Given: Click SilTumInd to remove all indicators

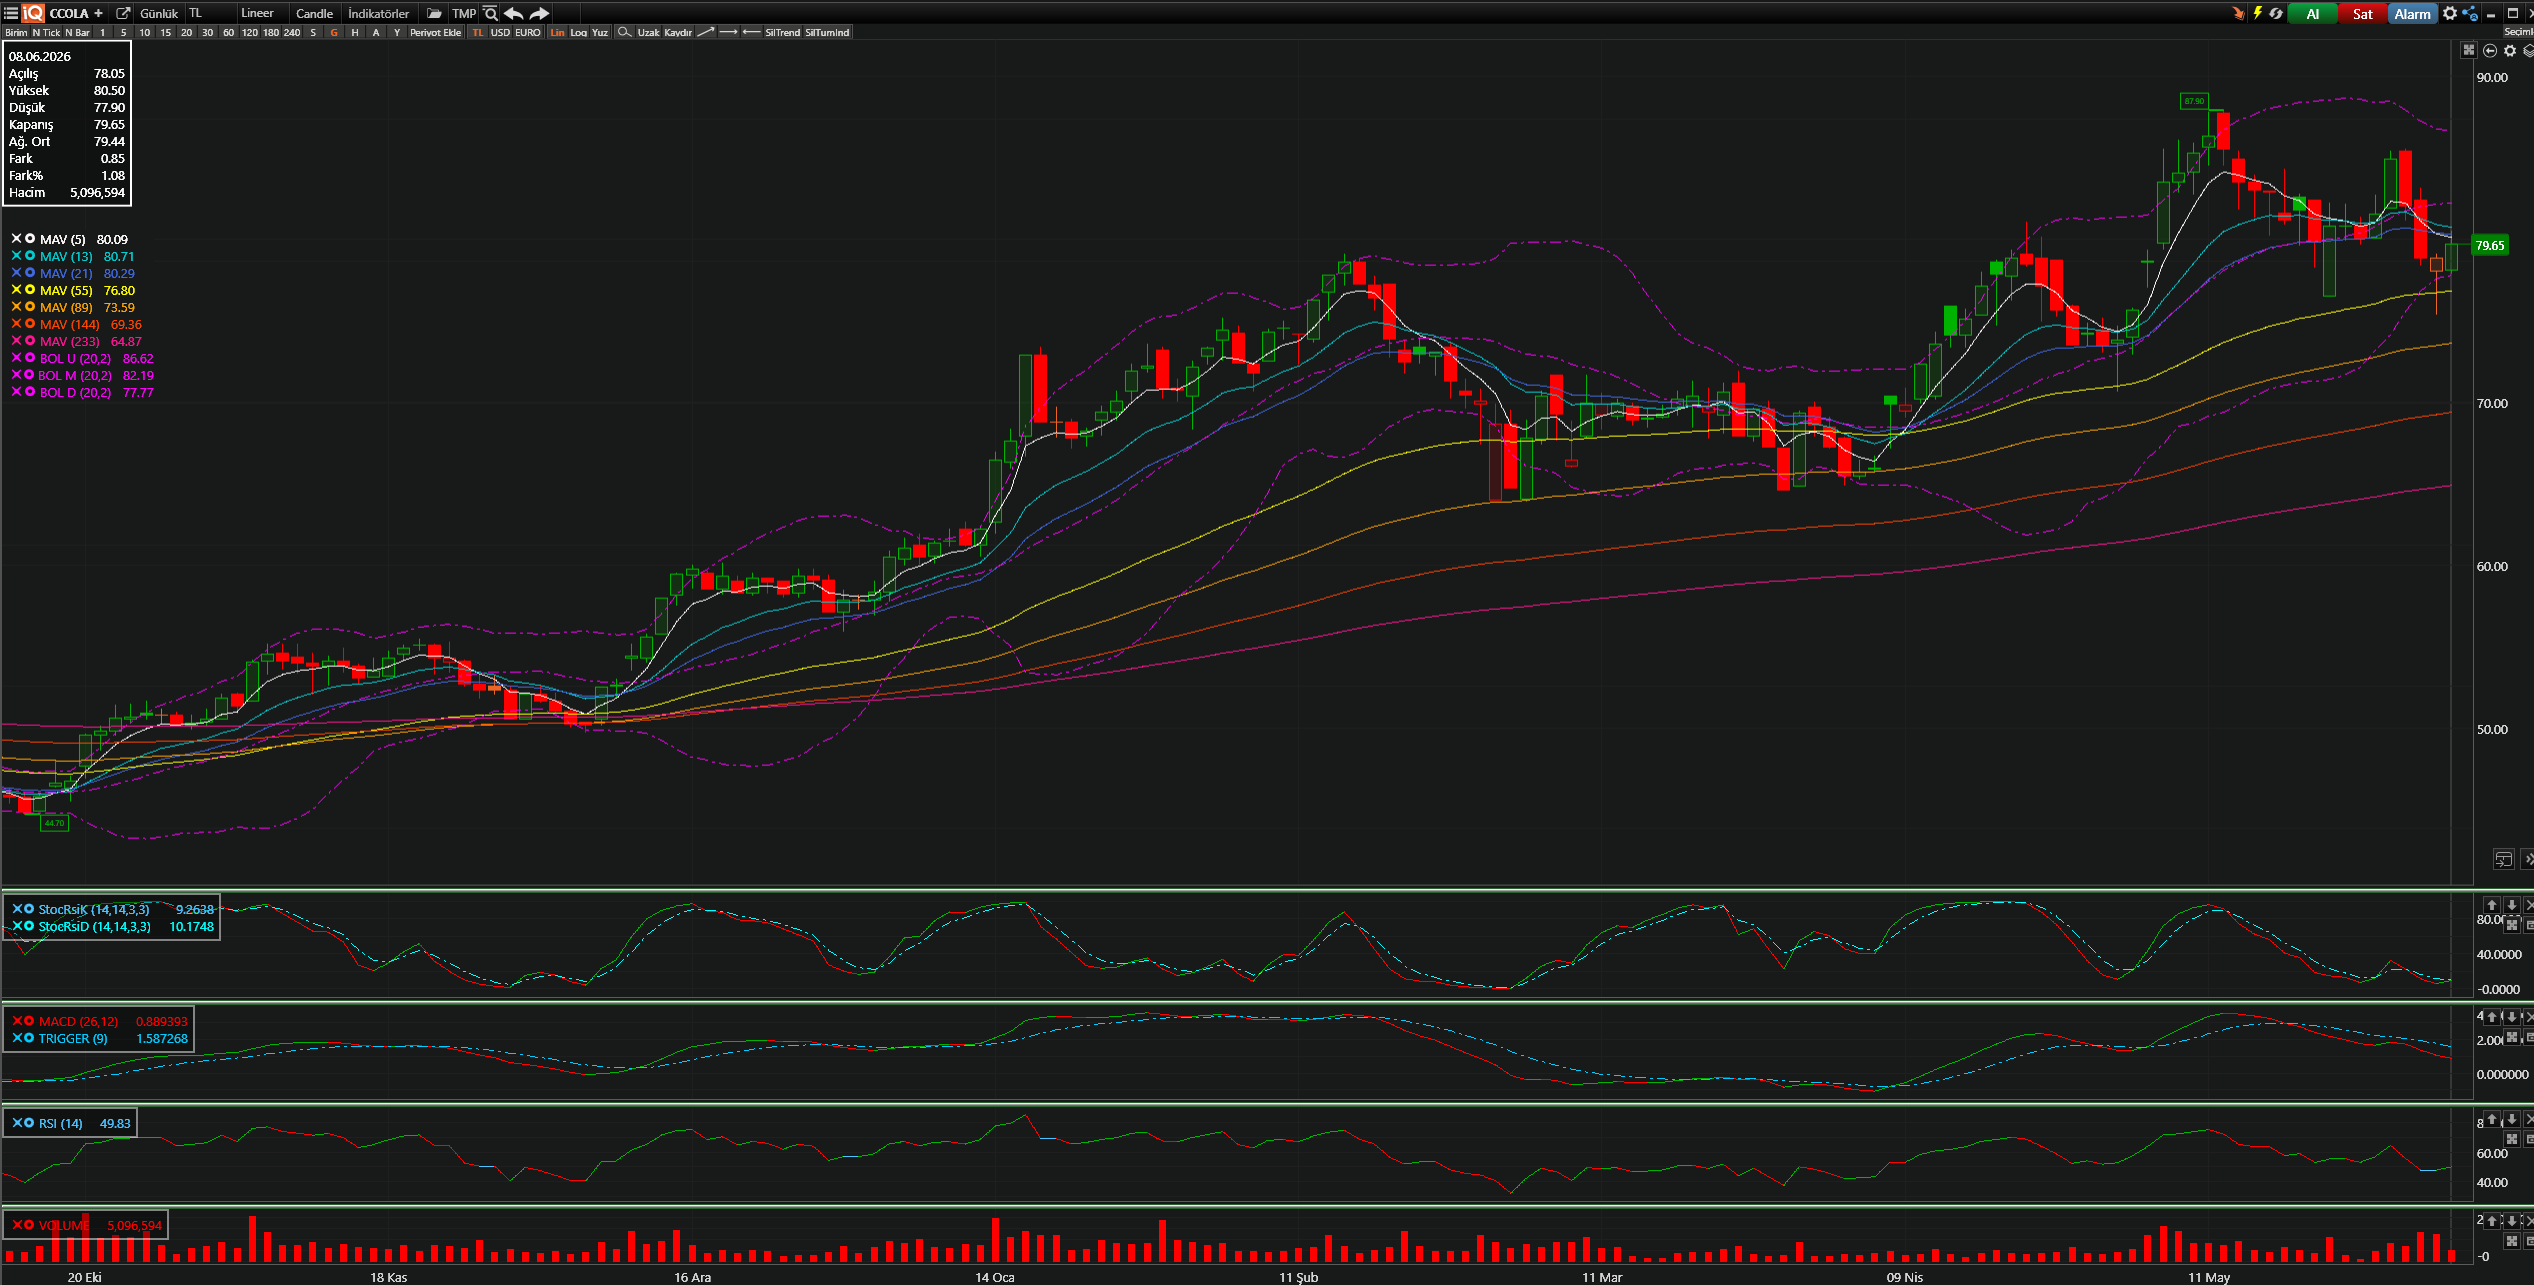Looking at the screenshot, I should pos(827,32).
